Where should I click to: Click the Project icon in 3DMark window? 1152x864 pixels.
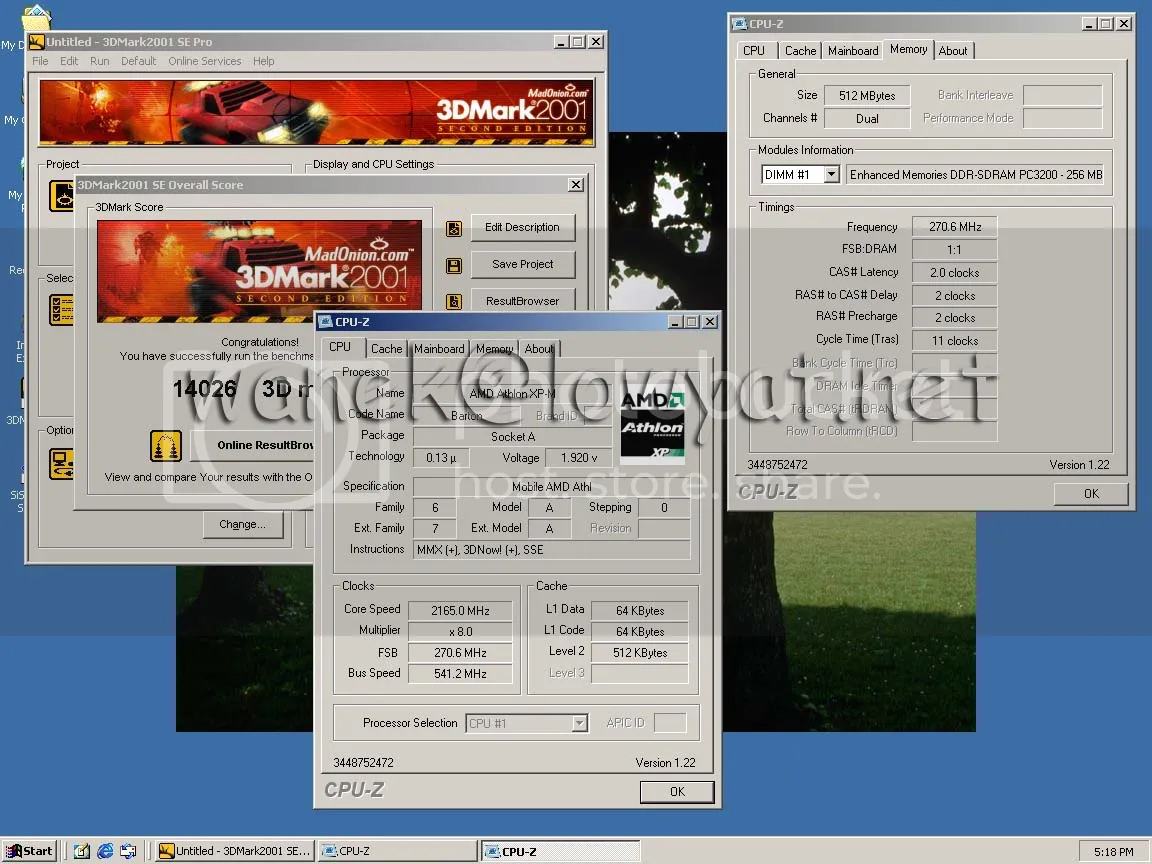click(61, 196)
